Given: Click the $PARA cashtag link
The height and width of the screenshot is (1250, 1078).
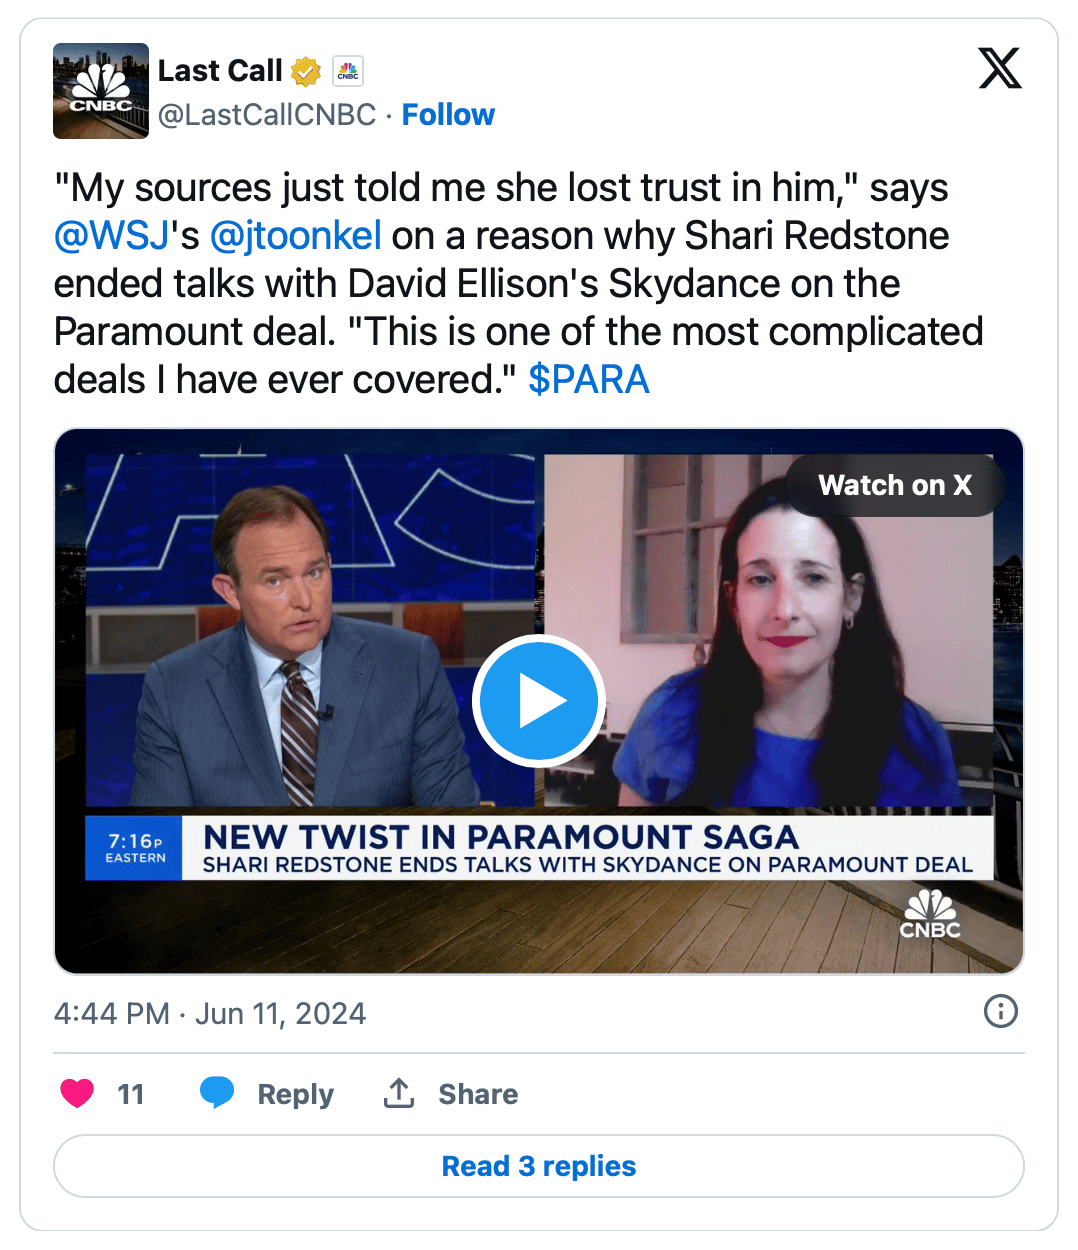Looking at the screenshot, I should click(589, 380).
